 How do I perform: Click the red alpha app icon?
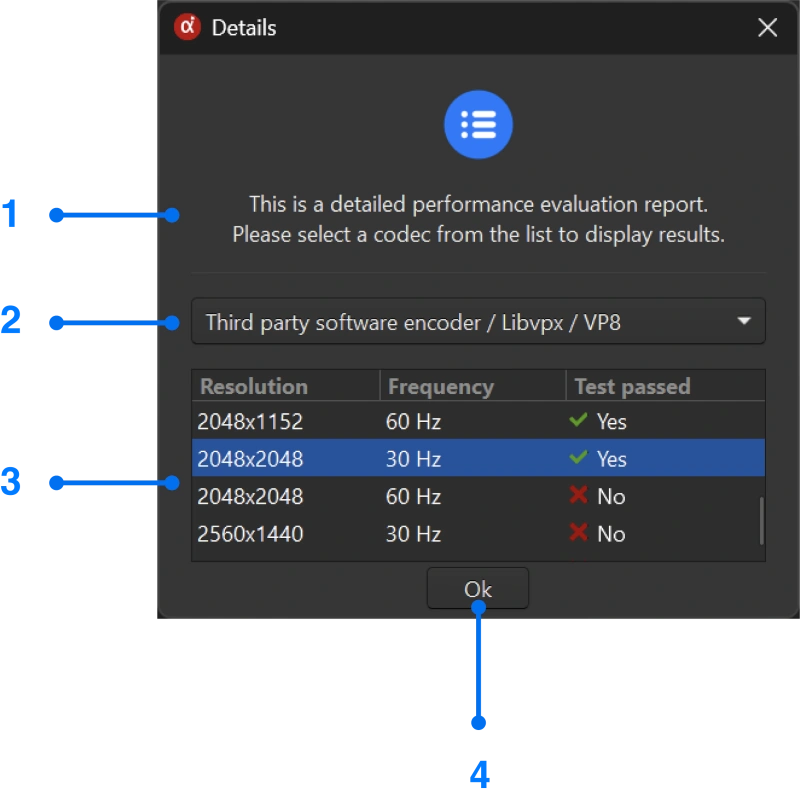(186, 28)
